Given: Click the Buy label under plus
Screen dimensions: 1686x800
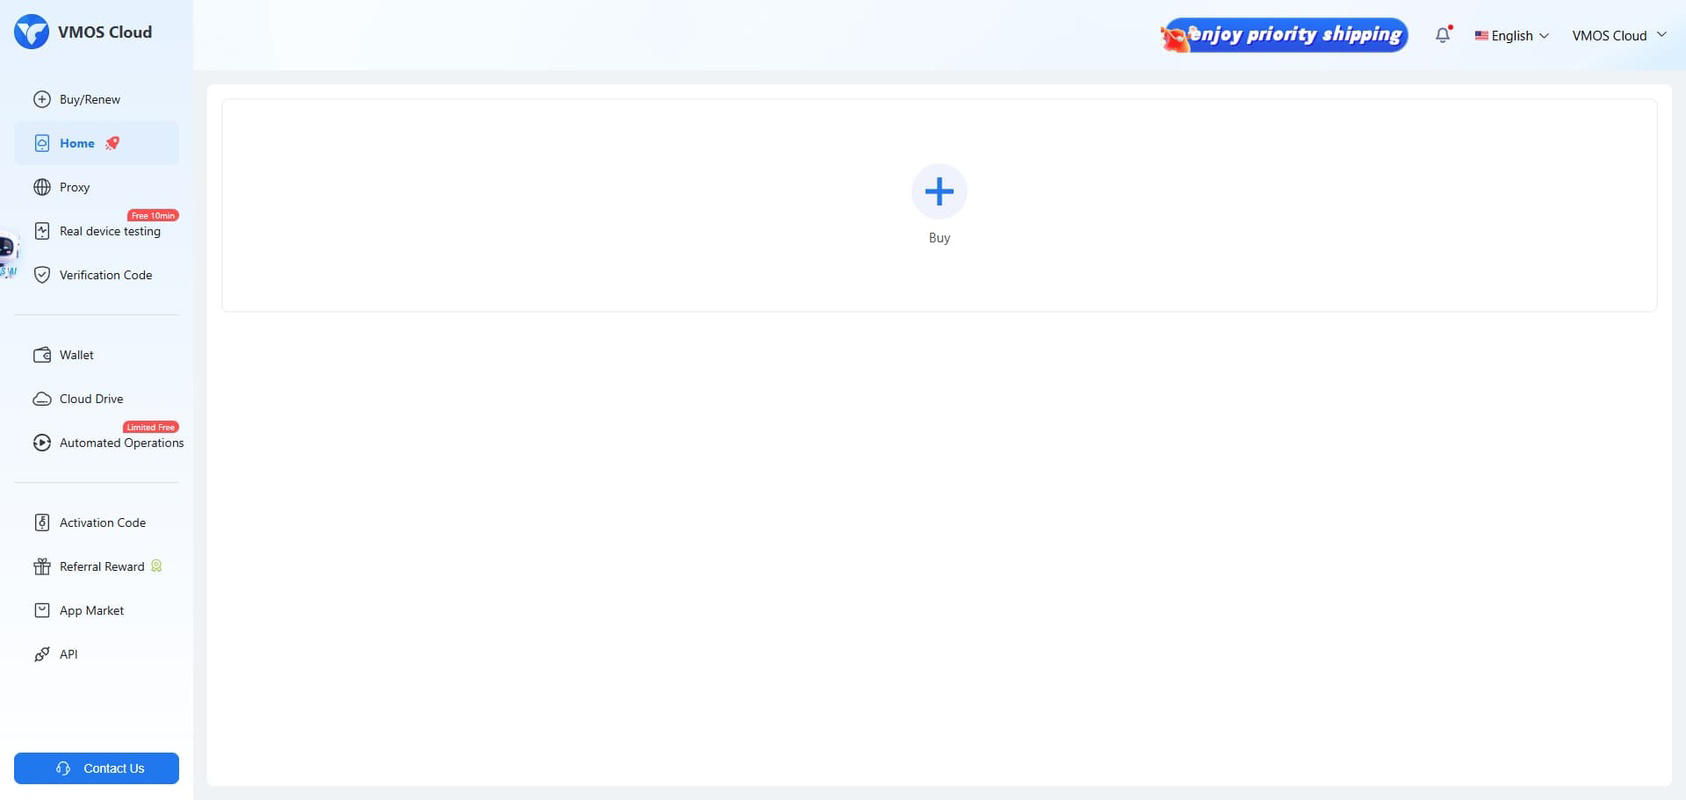Looking at the screenshot, I should tap(939, 238).
